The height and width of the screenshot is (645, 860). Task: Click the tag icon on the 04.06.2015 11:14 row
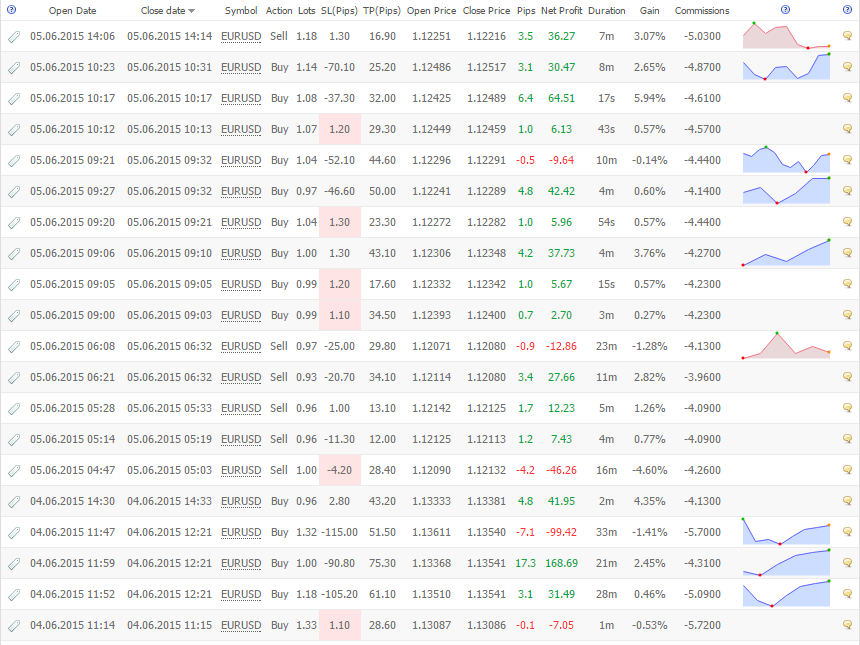click(14, 625)
